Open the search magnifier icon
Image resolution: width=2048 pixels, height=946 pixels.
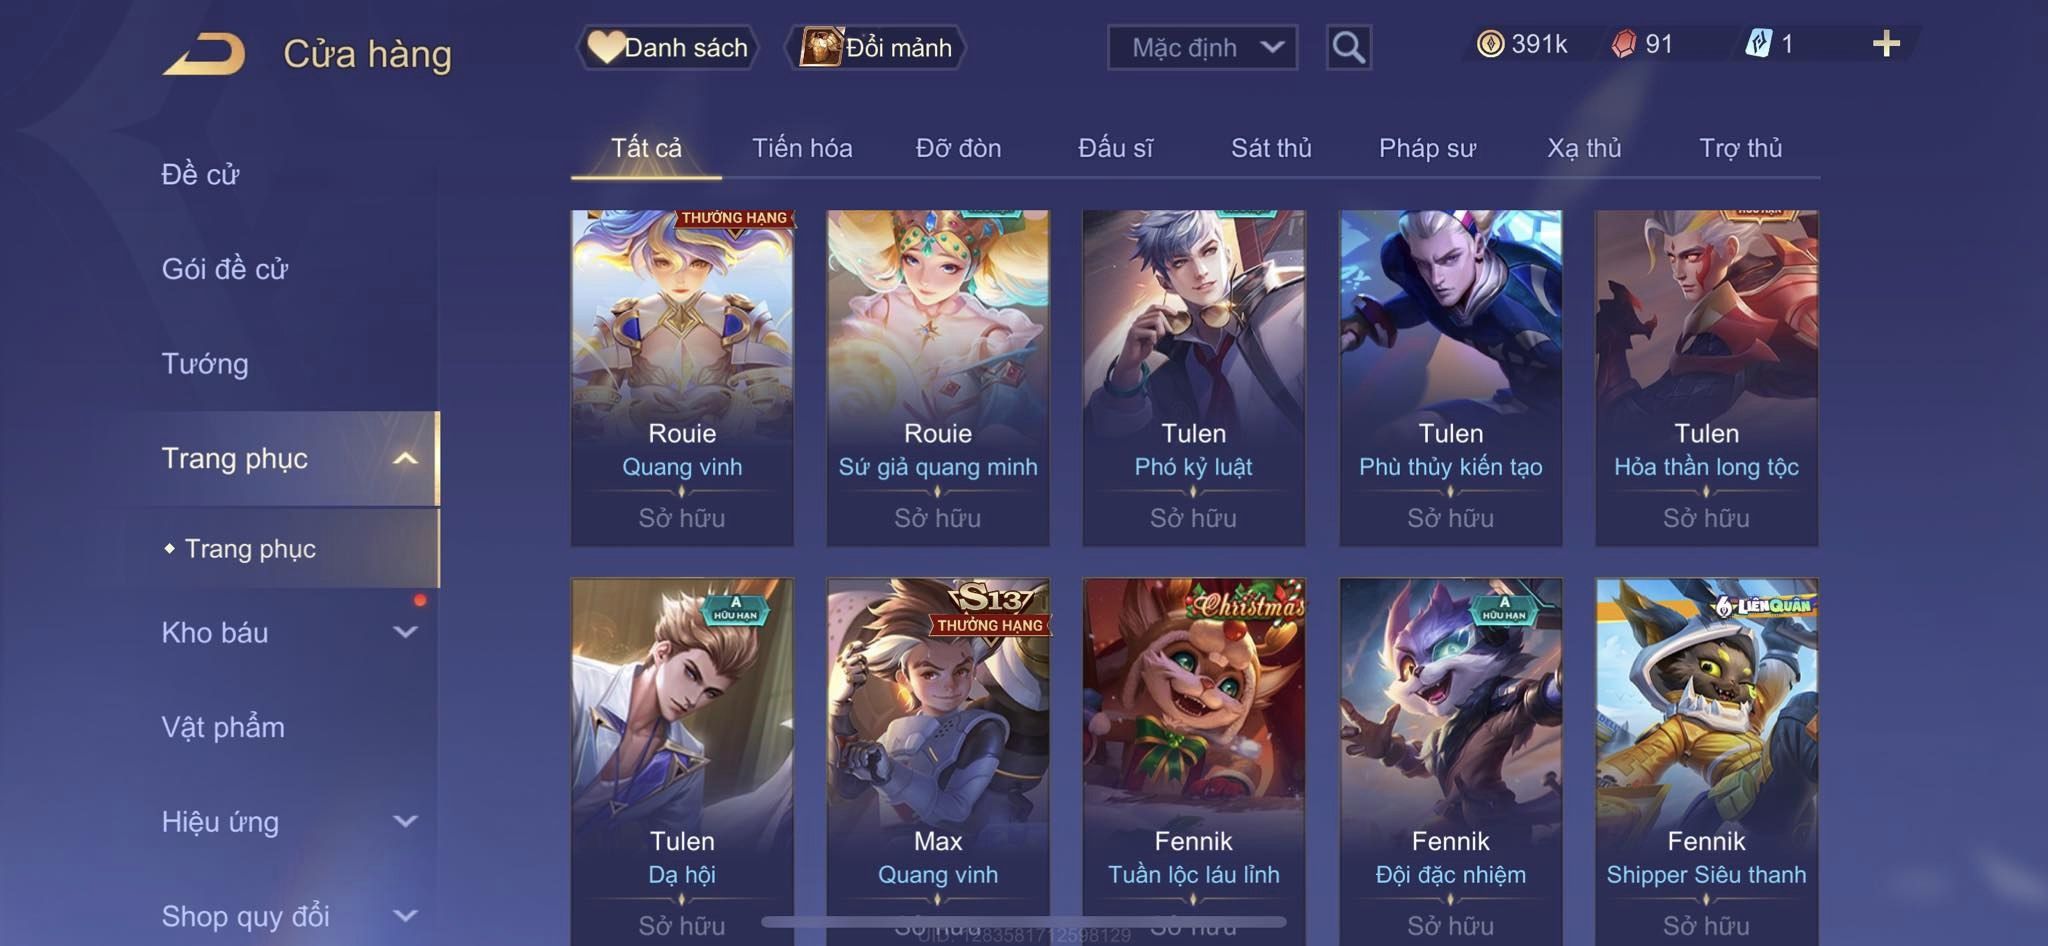click(1348, 47)
